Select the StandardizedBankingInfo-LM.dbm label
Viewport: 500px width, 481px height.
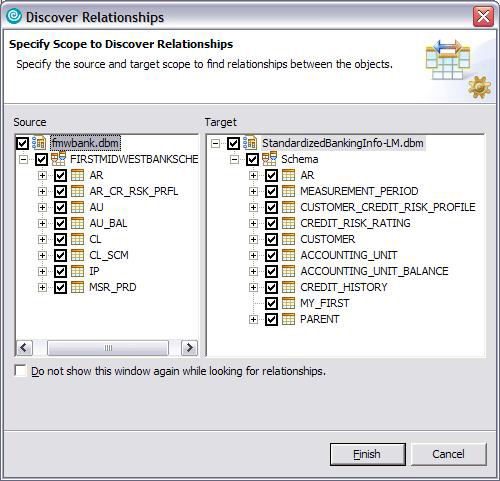click(343, 143)
